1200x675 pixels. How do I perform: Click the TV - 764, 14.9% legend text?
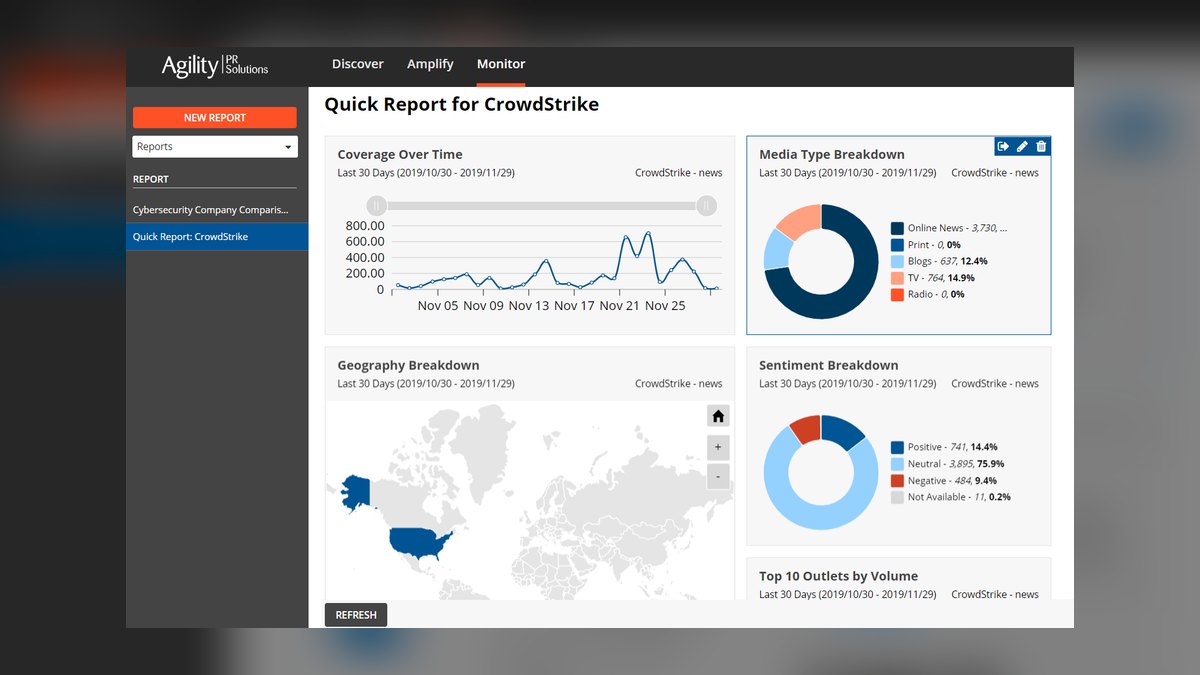(x=941, y=278)
